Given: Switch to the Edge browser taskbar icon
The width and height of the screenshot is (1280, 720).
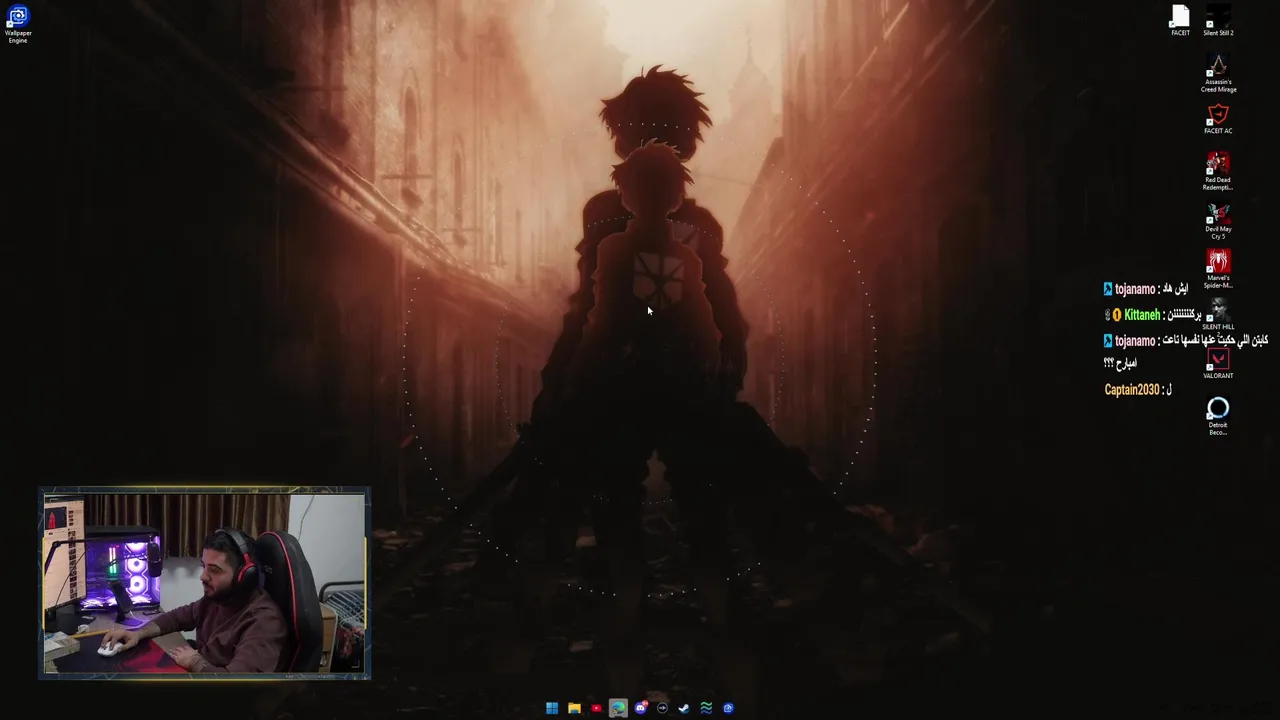Looking at the screenshot, I should (618, 708).
